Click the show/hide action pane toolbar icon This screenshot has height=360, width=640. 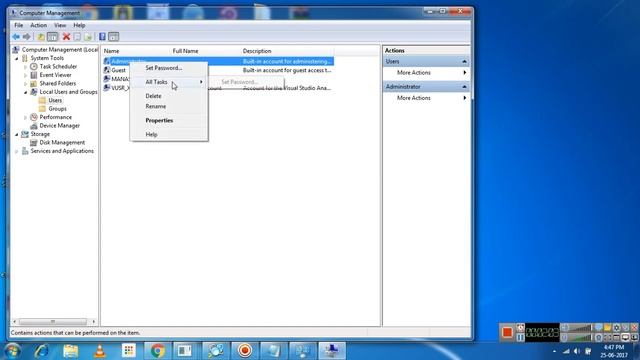click(x=113, y=37)
